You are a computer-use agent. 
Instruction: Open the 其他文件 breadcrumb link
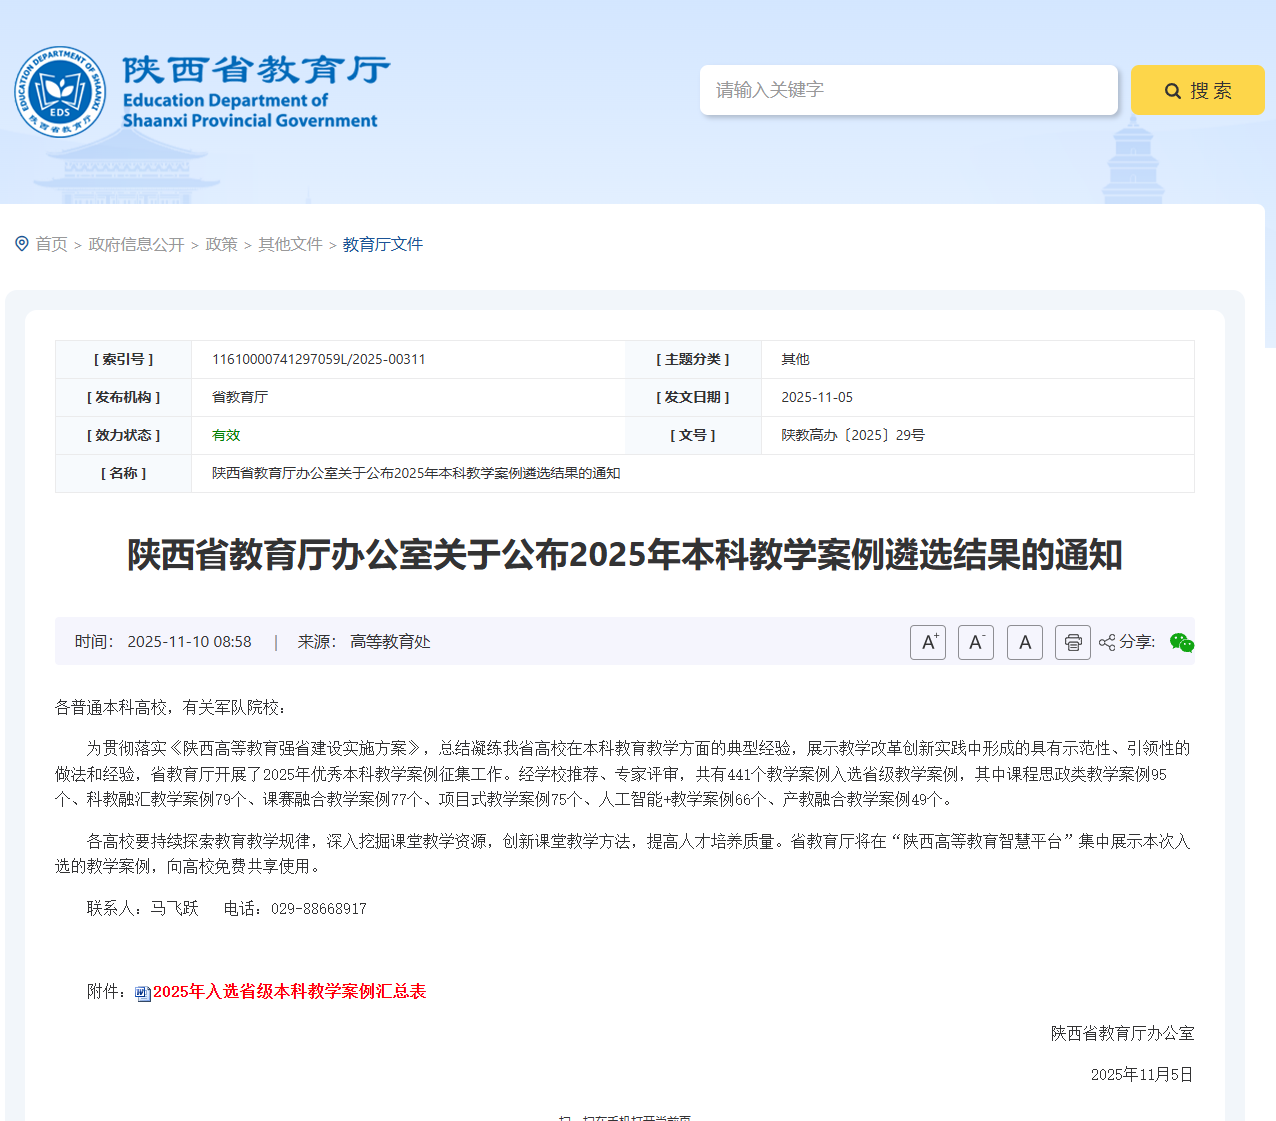pyautogui.click(x=290, y=245)
